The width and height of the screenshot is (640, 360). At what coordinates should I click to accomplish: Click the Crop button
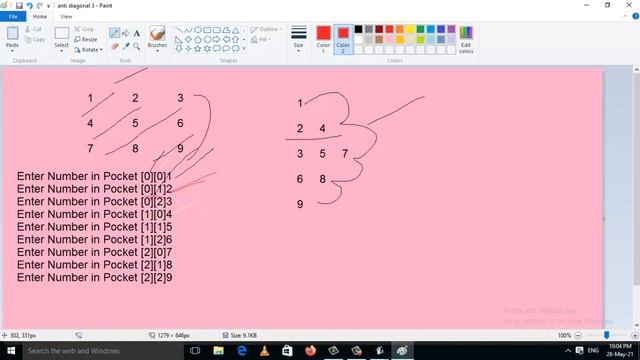tap(84, 29)
